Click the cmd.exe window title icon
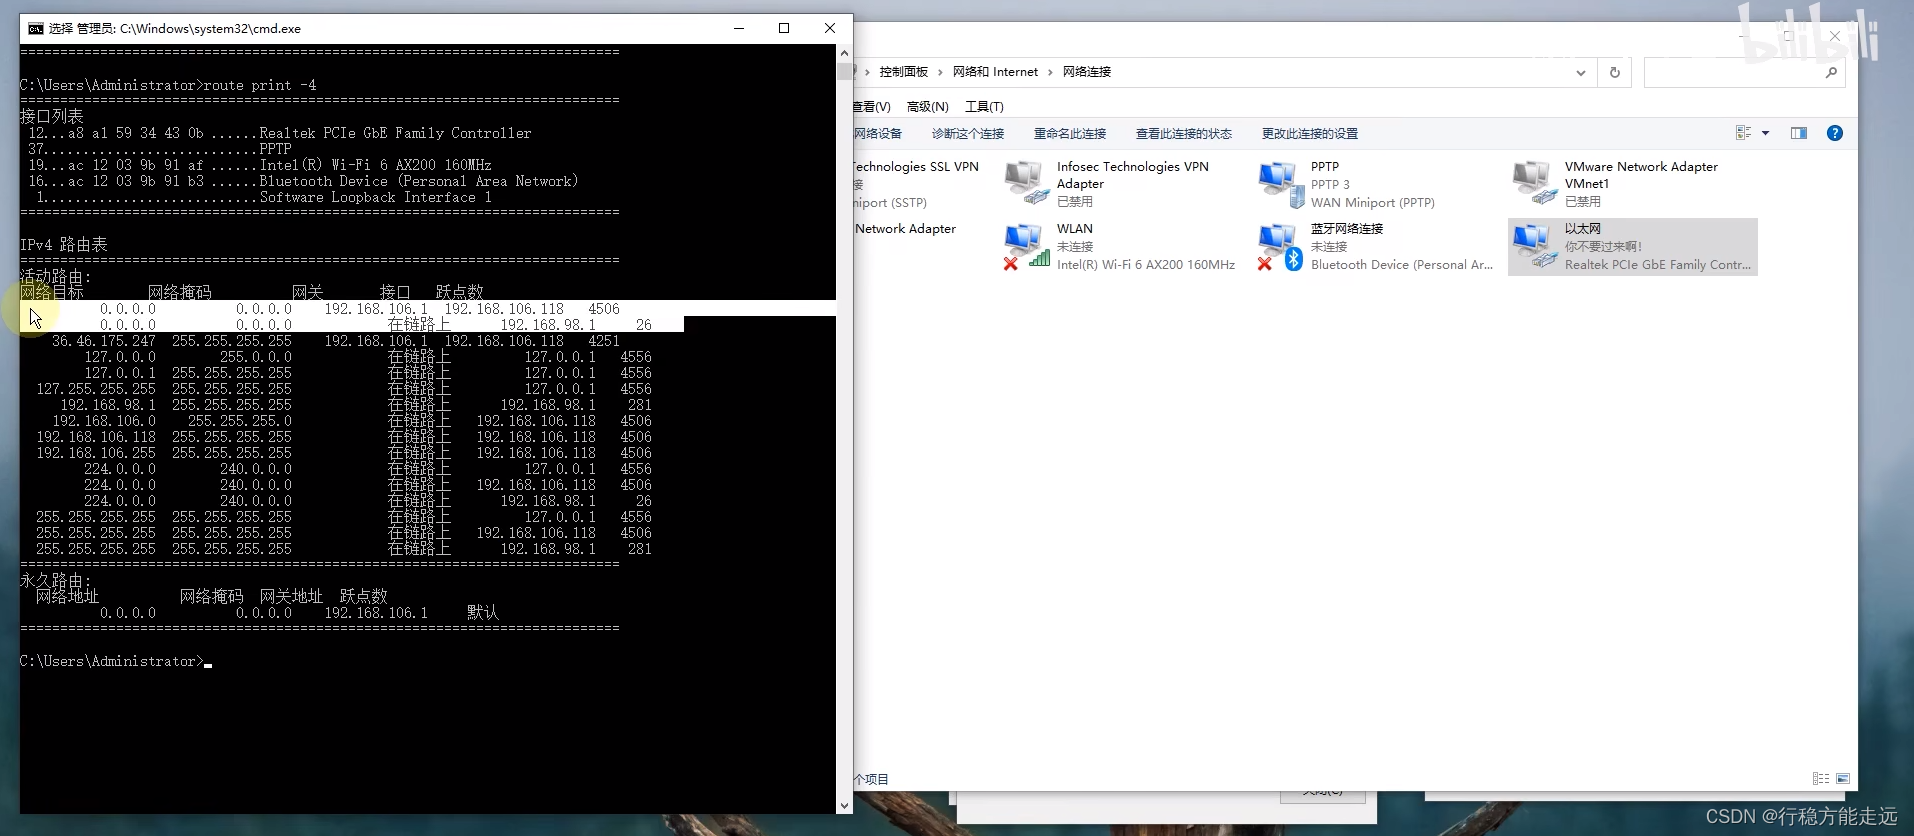 coord(35,28)
